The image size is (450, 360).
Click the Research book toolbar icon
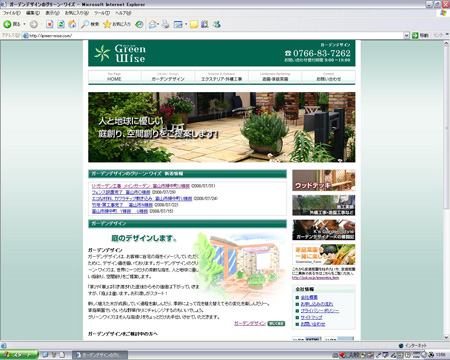tap(205, 24)
